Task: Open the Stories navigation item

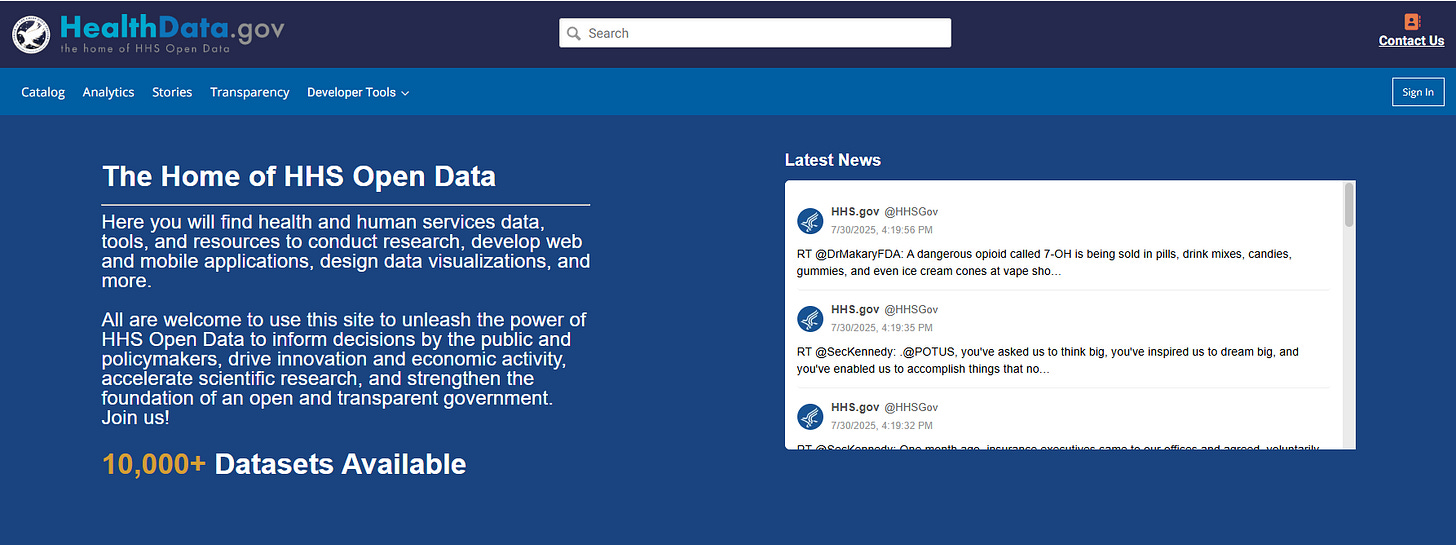Action: 172,92
